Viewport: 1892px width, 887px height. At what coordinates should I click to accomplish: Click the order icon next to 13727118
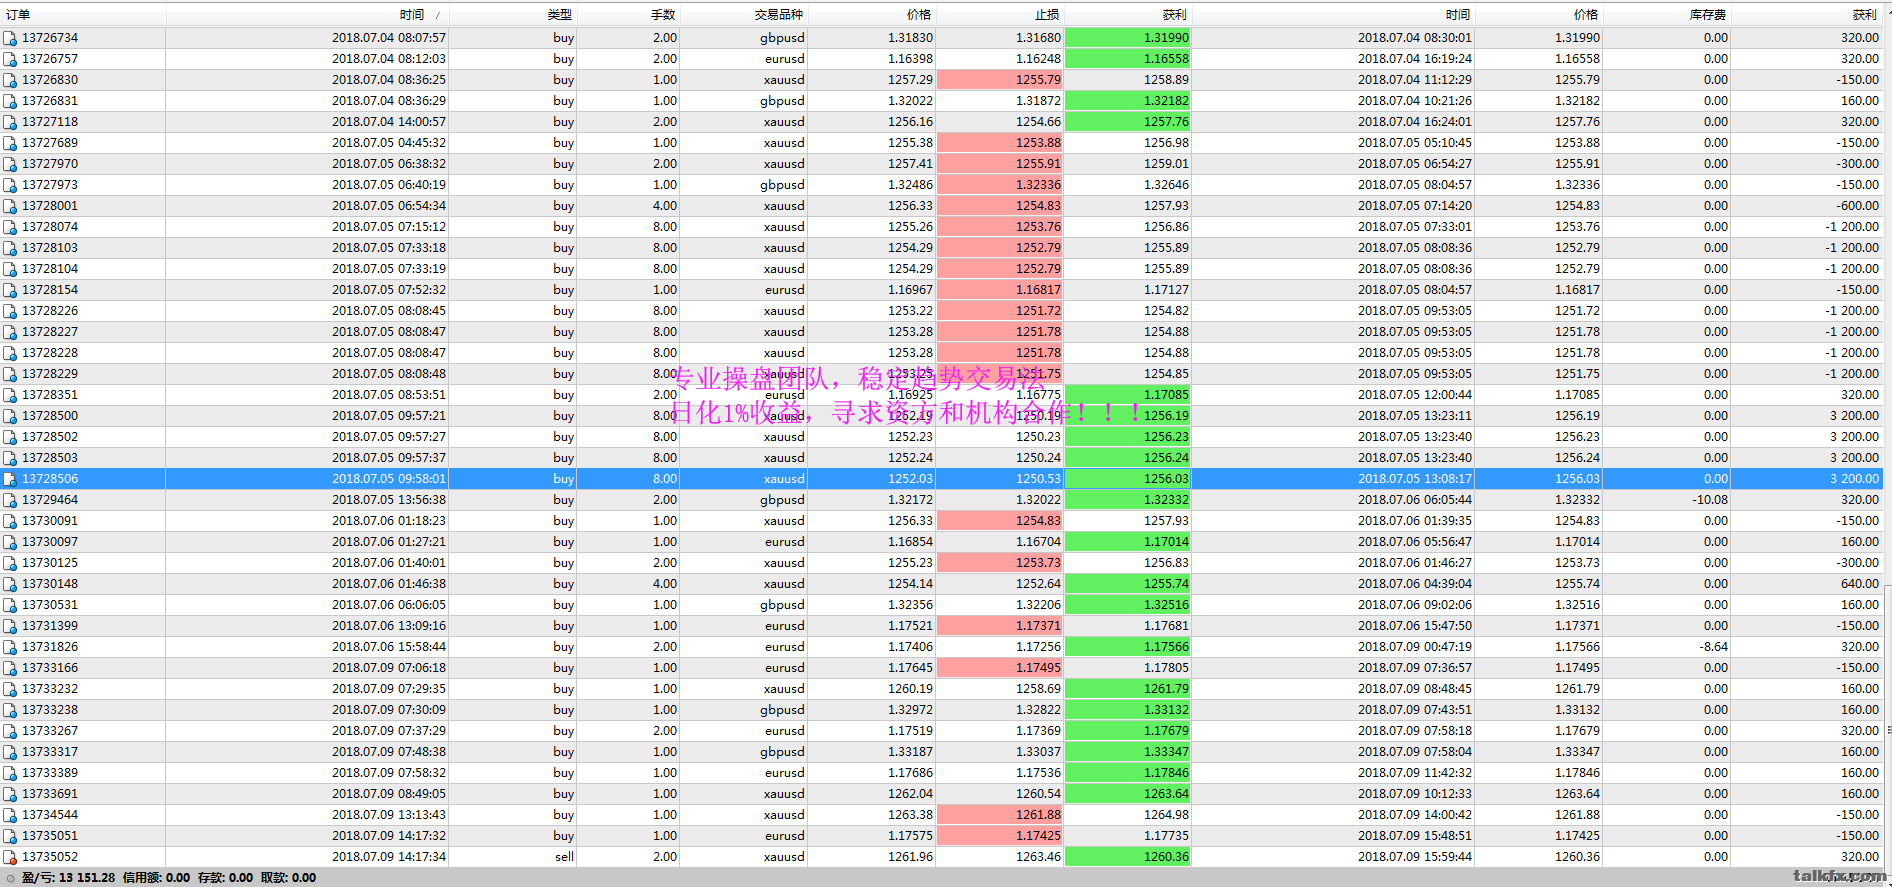click(10, 122)
